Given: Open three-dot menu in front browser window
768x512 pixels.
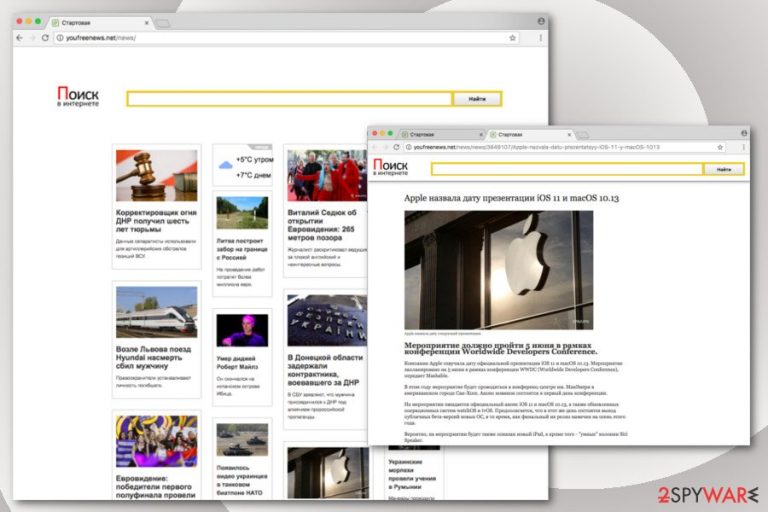Looking at the screenshot, I should [744, 147].
